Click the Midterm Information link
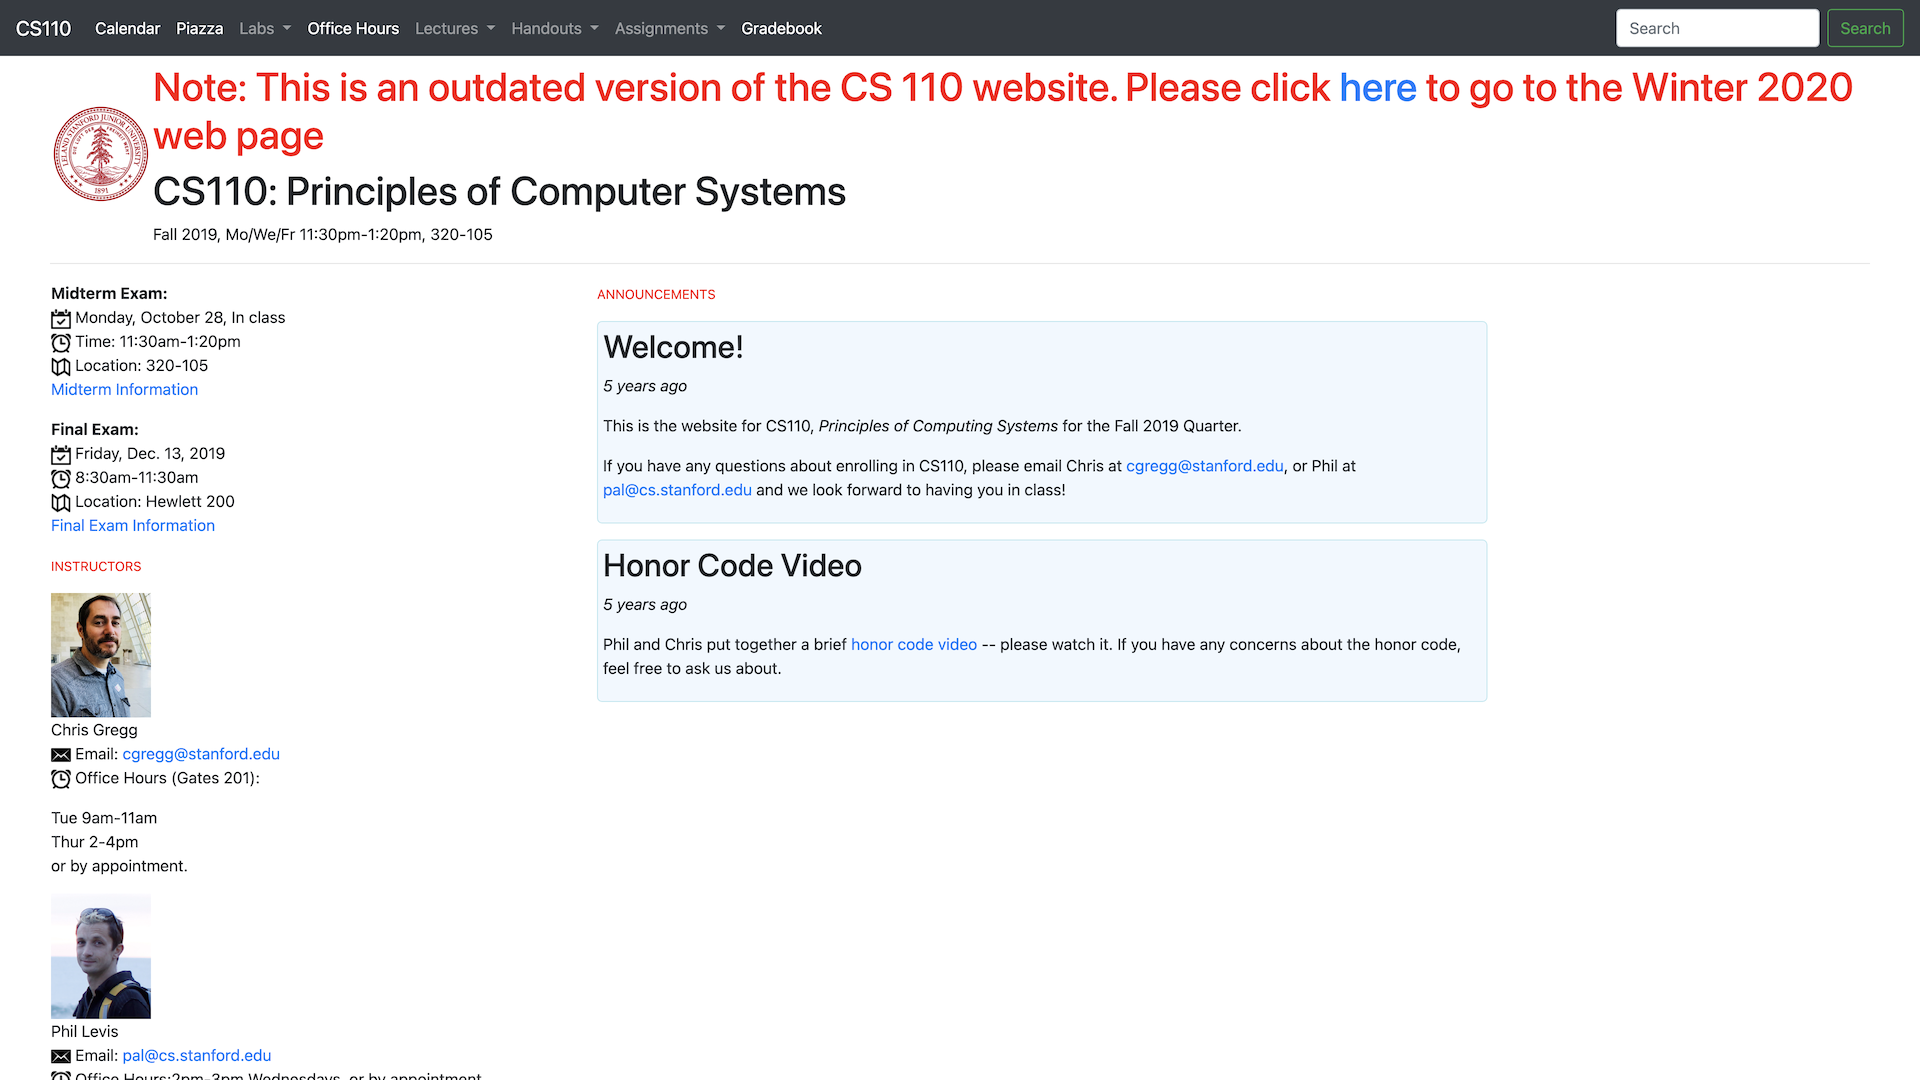The width and height of the screenshot is (1920, 1080). click(x=124, y=389)
